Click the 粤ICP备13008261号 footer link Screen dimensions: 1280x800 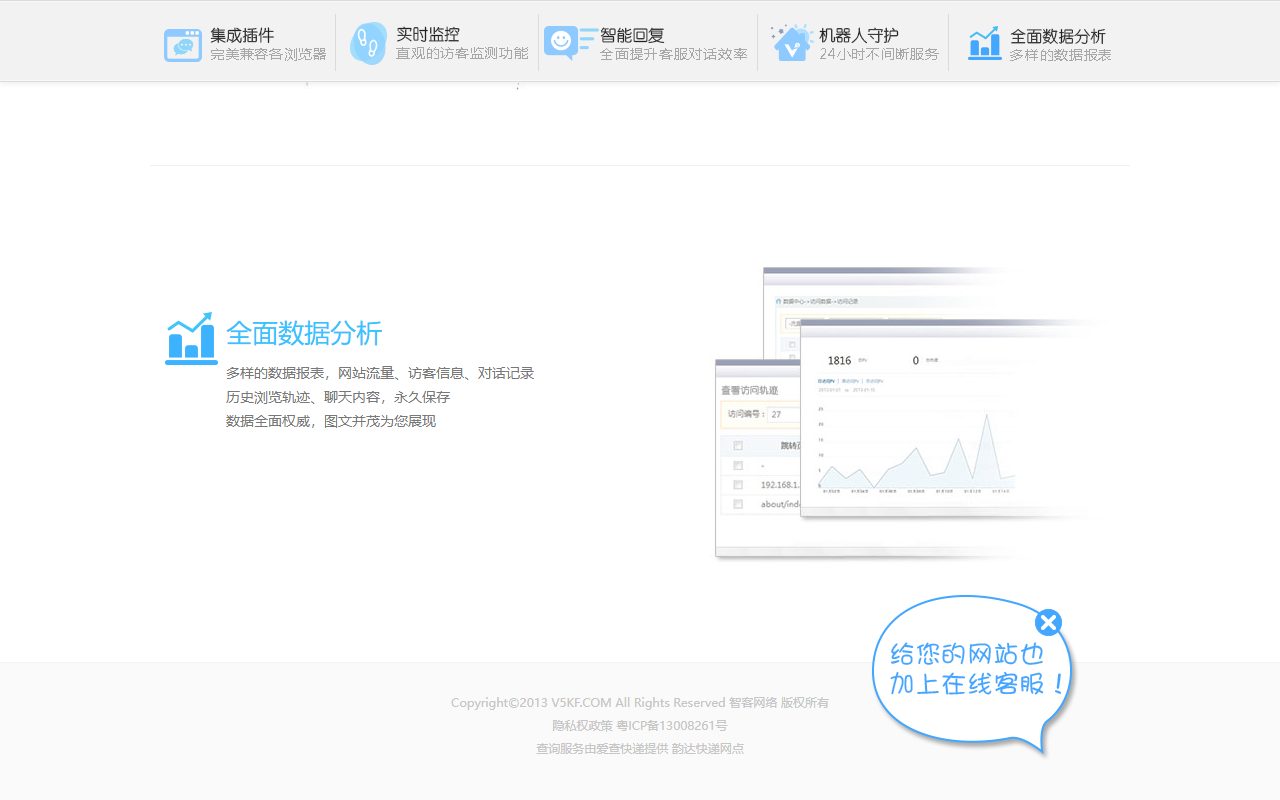(x=671, y=725)
